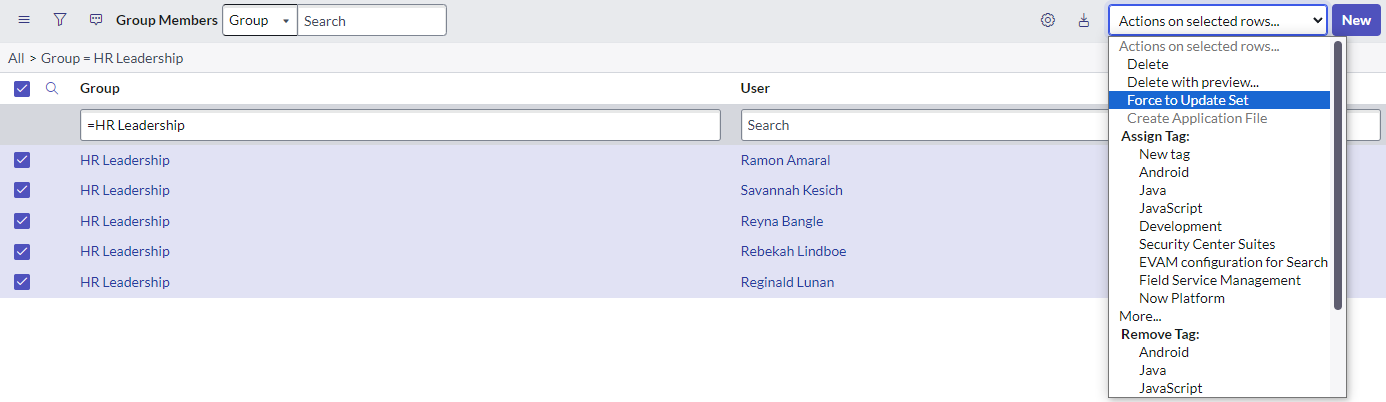Select More... in the actions list

point(1140,316)
